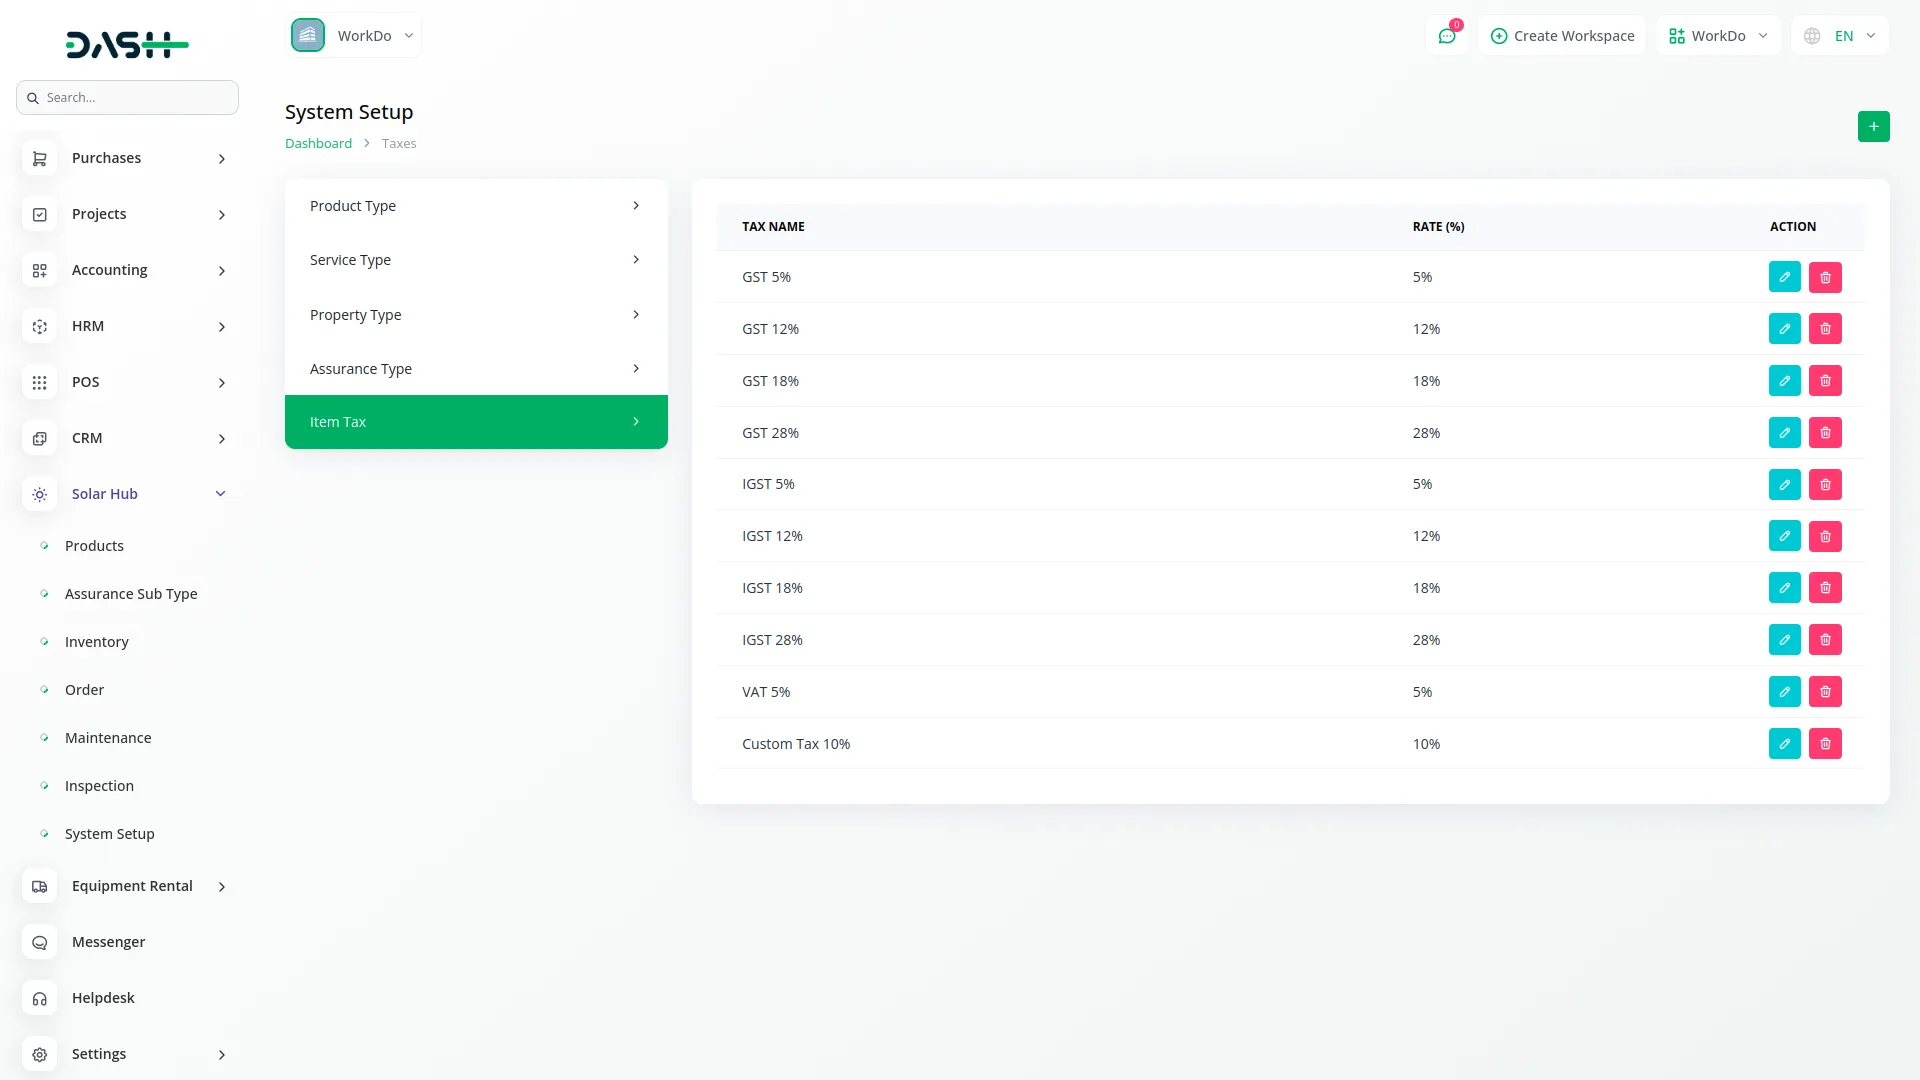The image size is (1920, 1080).
Task: Follow the Dashboard breadcrumb link
Action: 318,143
